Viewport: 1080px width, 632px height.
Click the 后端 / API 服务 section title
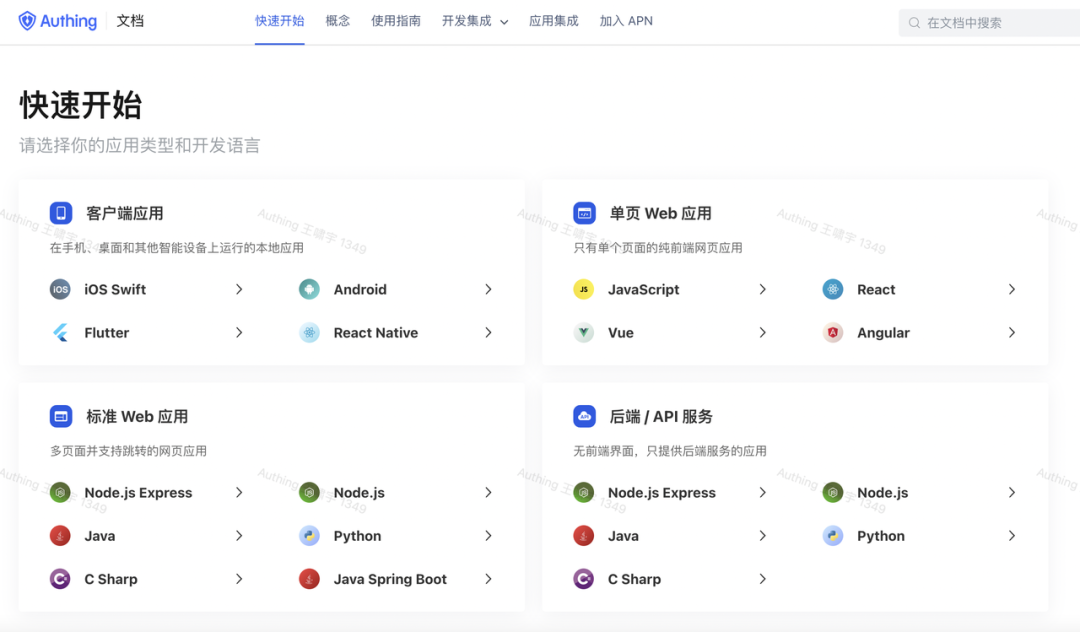pyautogui.click(x=661, y=417)
